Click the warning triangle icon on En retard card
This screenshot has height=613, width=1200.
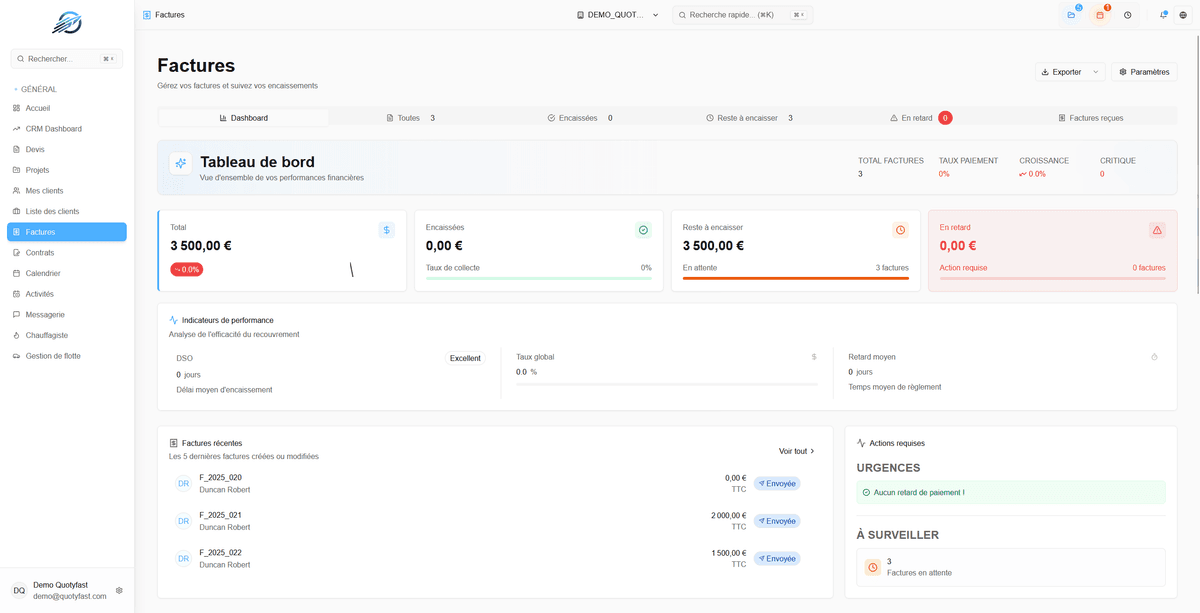pos(1157,230)
